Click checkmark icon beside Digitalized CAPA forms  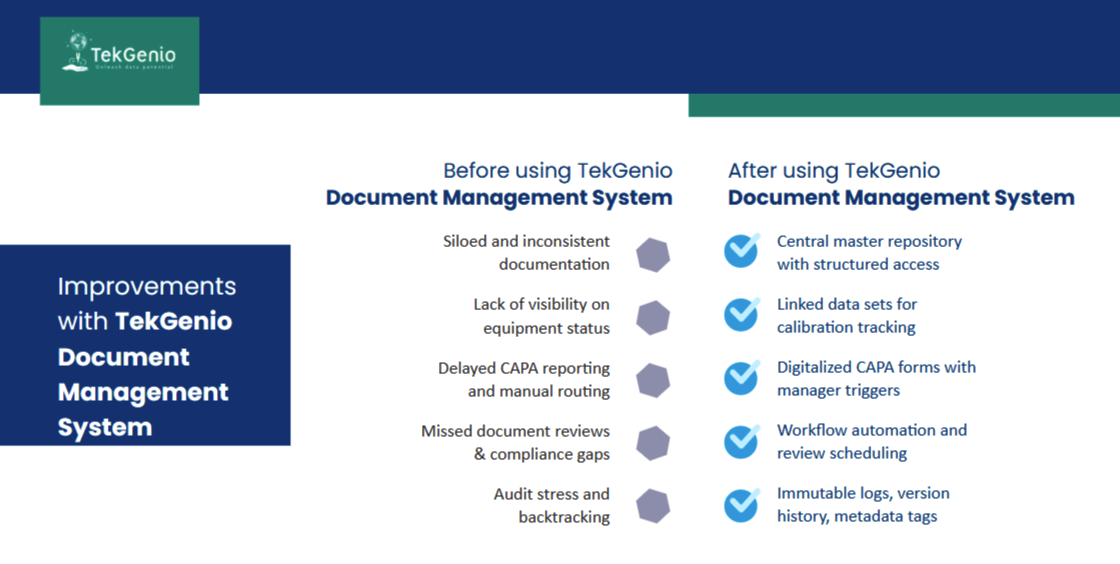(x=742, y=377)
